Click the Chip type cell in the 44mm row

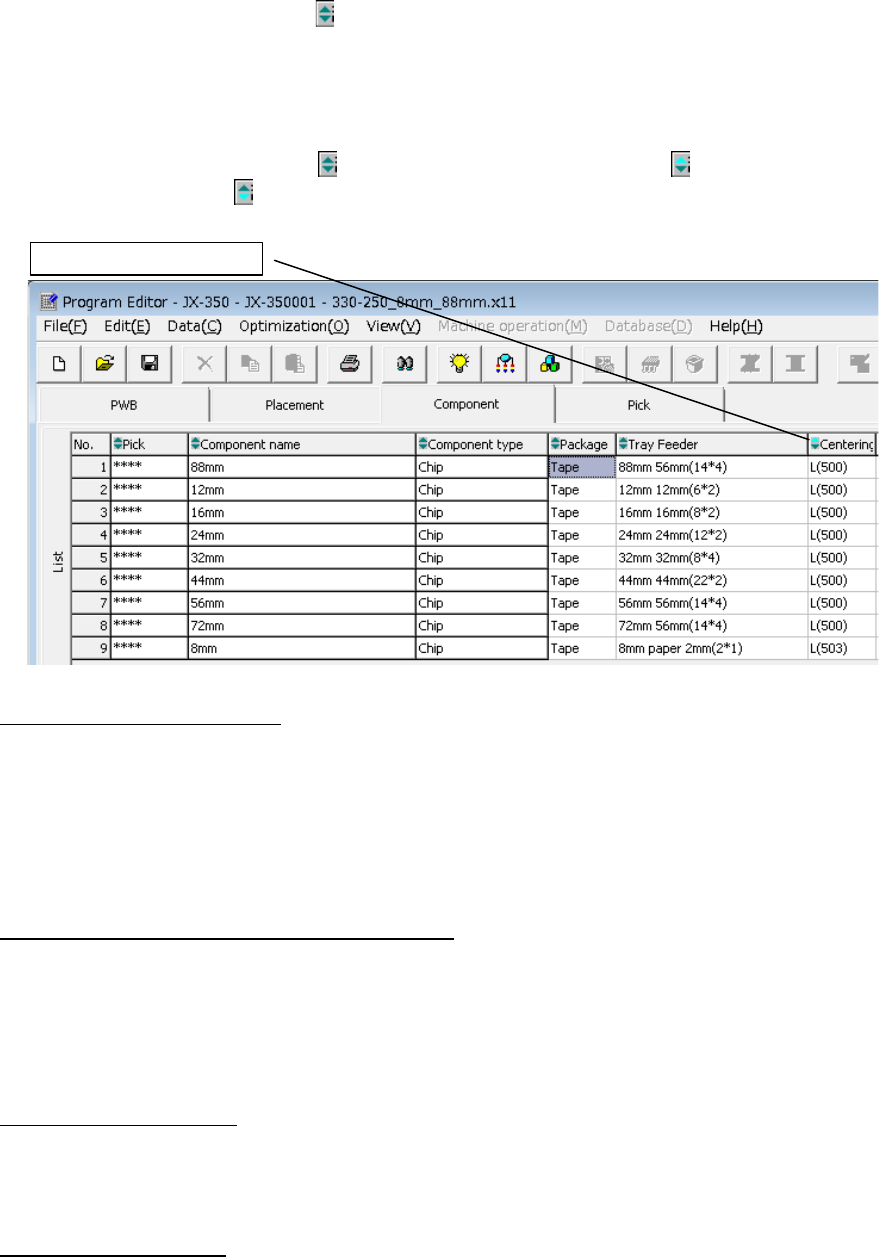pos(482,580)
